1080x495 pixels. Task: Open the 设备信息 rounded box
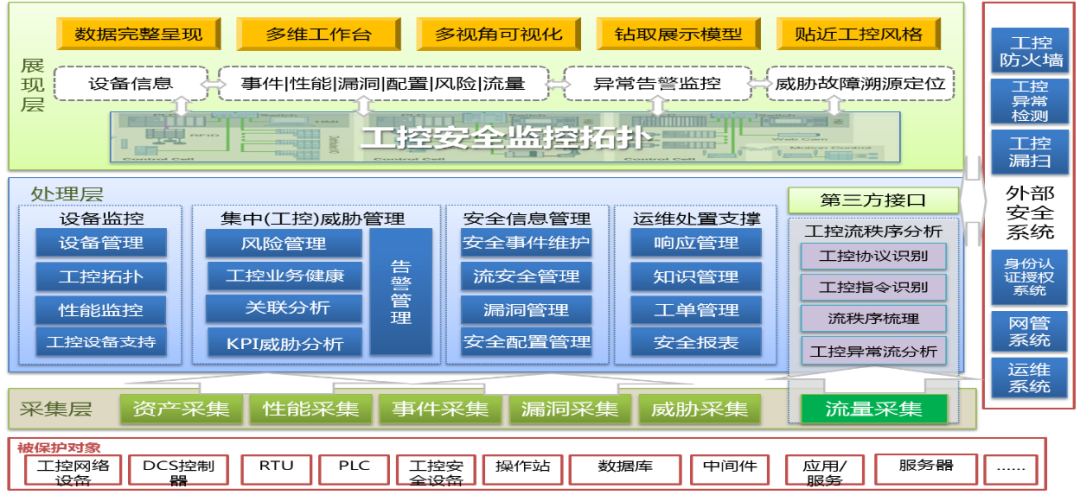pyautogui.click(x=130, y=83)
